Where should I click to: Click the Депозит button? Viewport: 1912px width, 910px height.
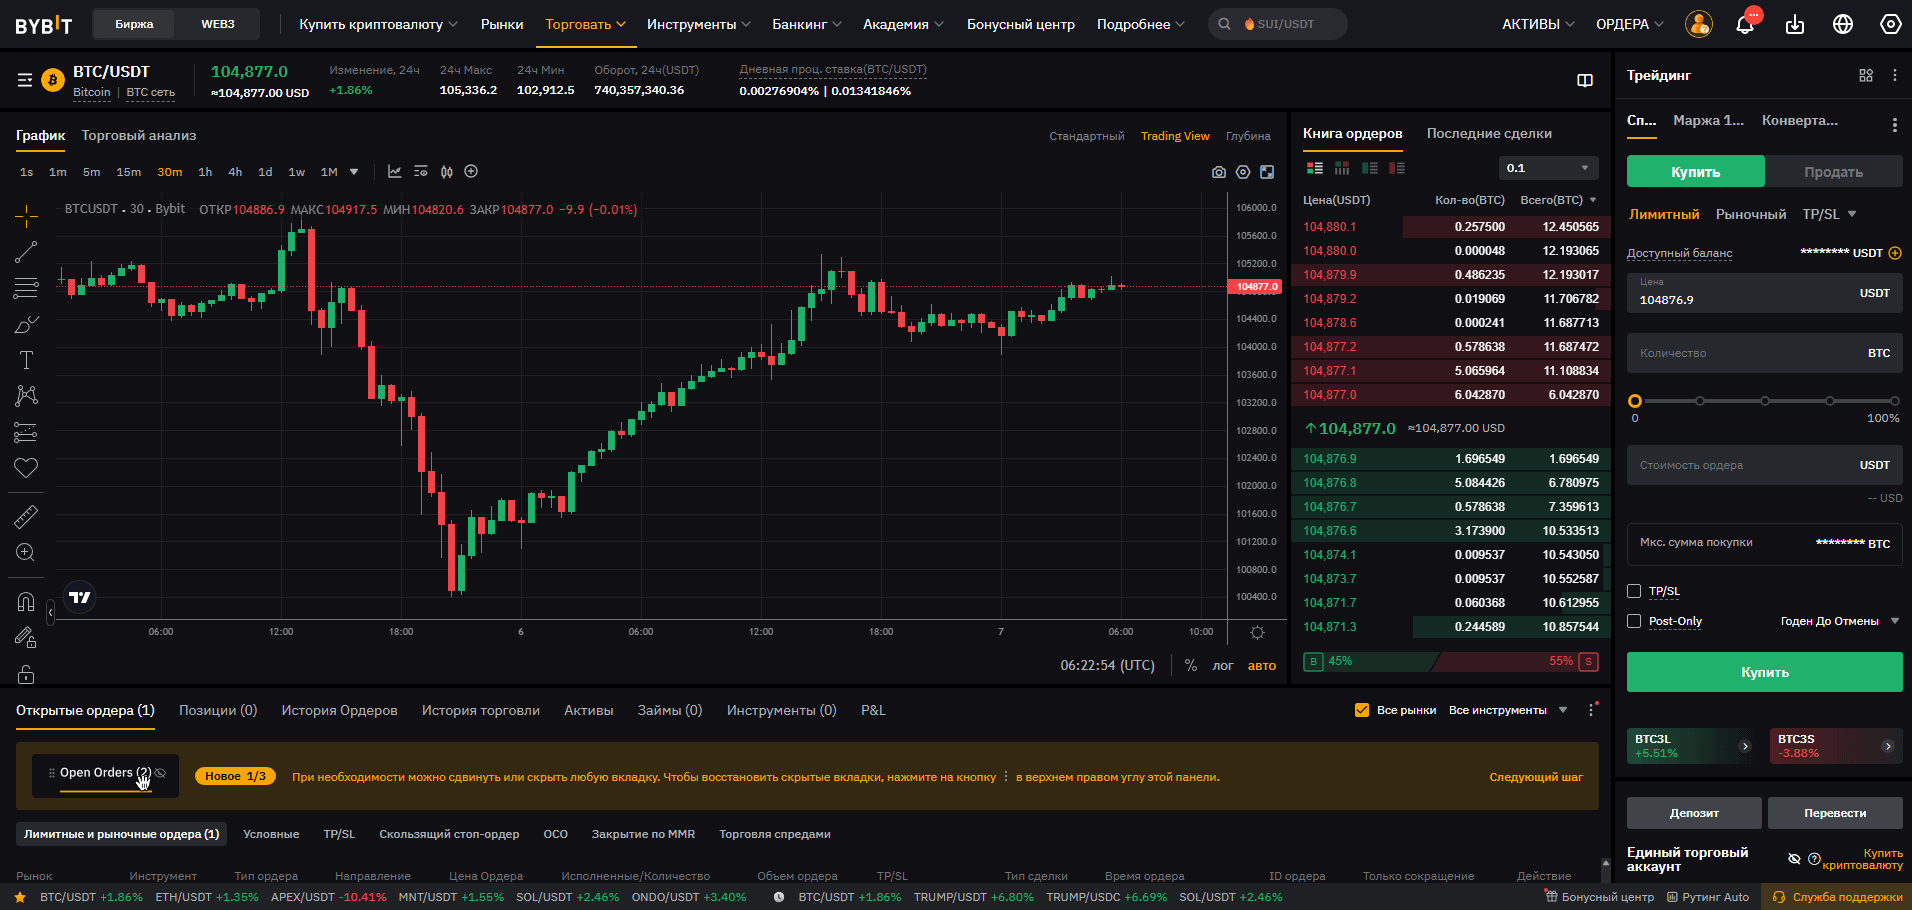click(1693, 813)
